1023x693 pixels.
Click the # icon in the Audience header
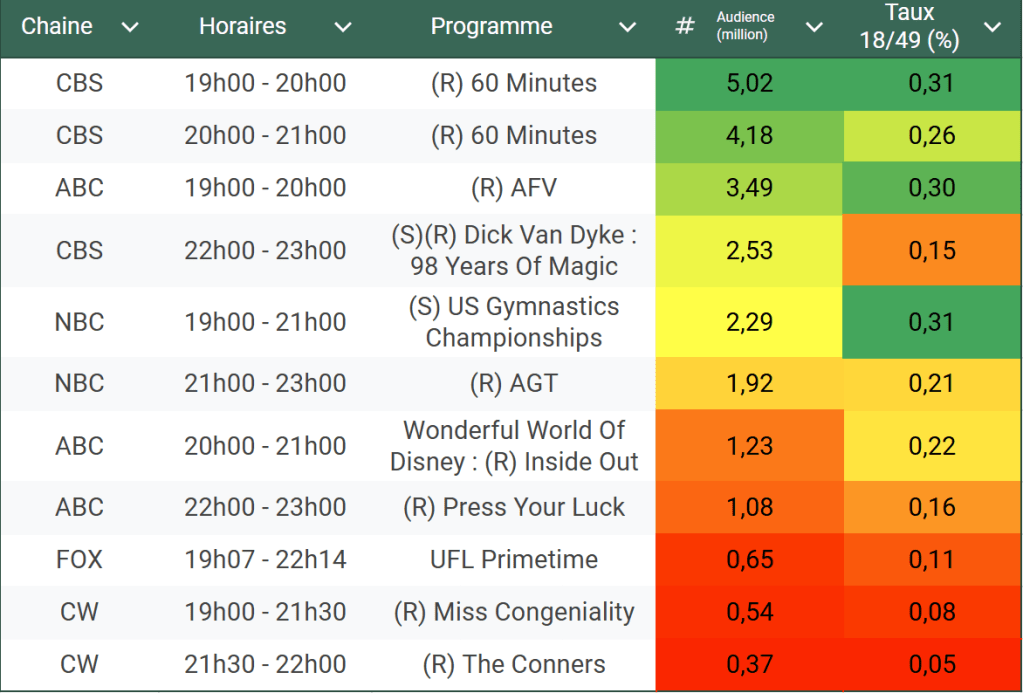[685, 27]
